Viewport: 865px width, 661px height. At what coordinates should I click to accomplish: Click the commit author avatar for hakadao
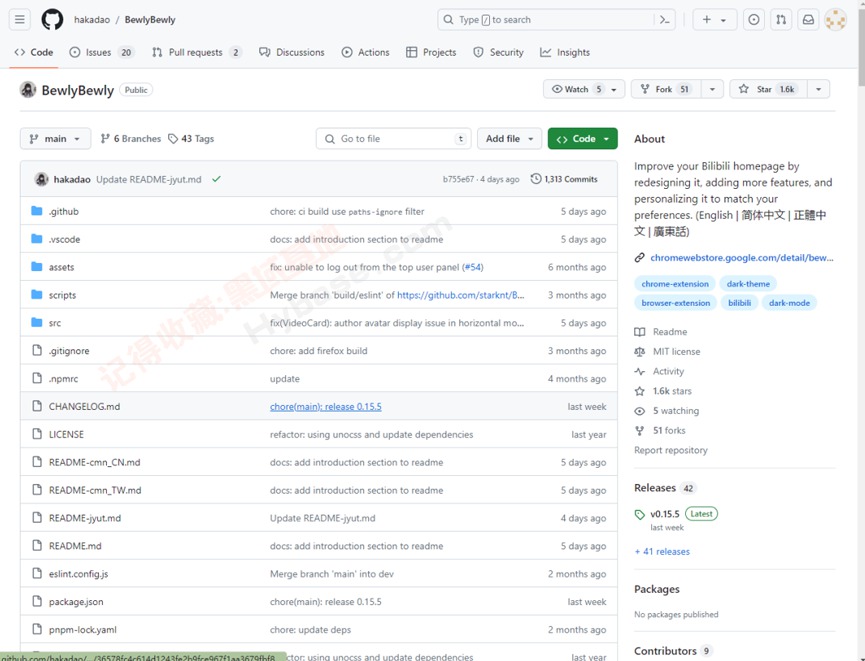coord(41,179)
